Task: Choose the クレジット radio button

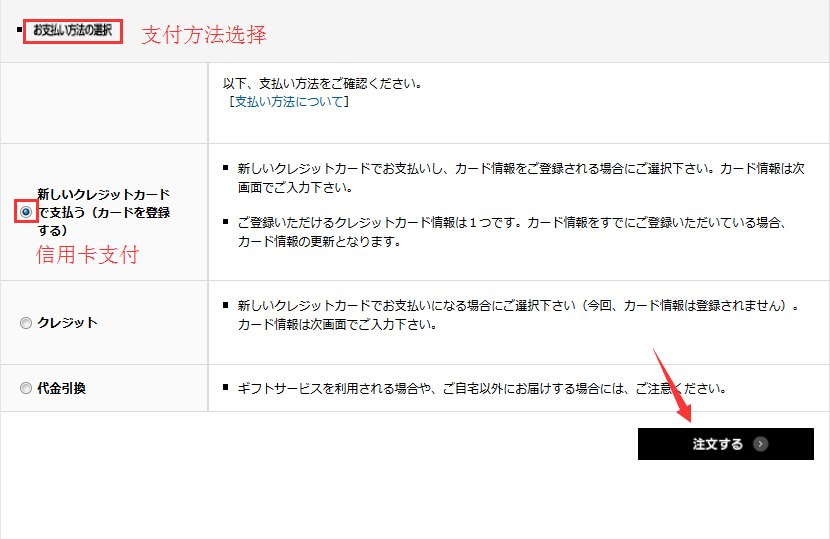Action: pos(26,323)
